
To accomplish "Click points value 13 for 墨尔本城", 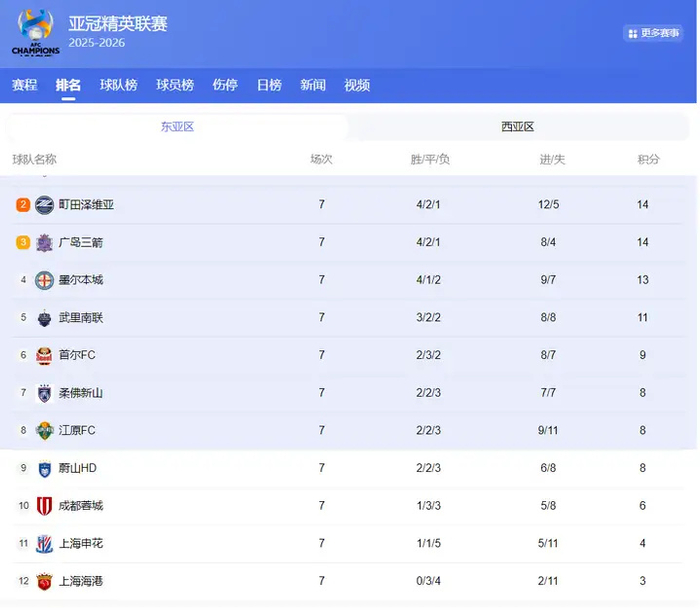I will click(642, 280).
